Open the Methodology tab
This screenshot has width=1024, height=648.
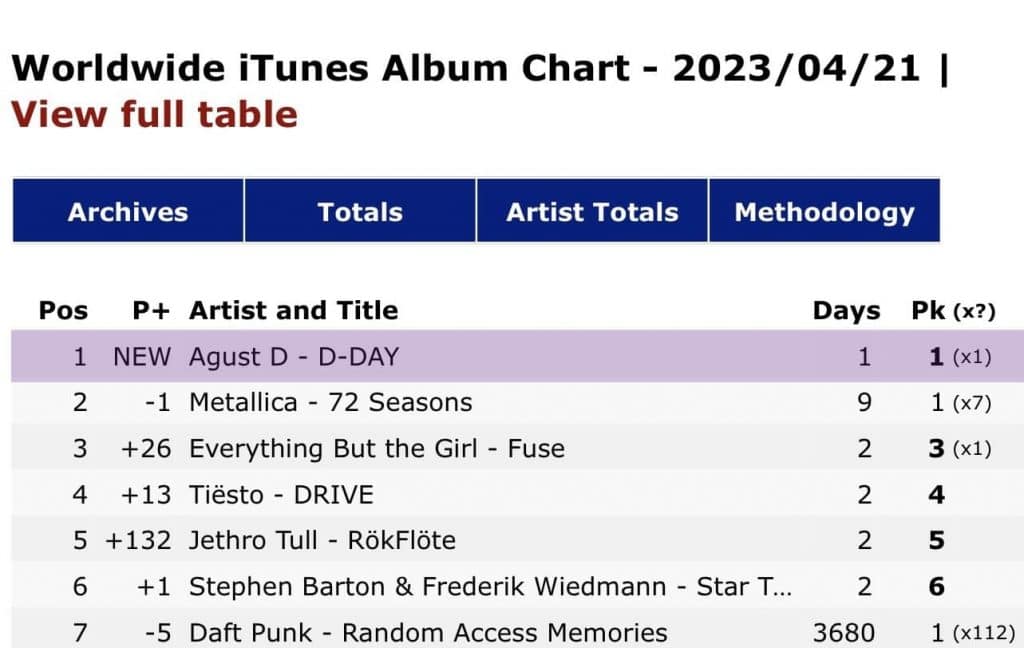coord(824,212)
